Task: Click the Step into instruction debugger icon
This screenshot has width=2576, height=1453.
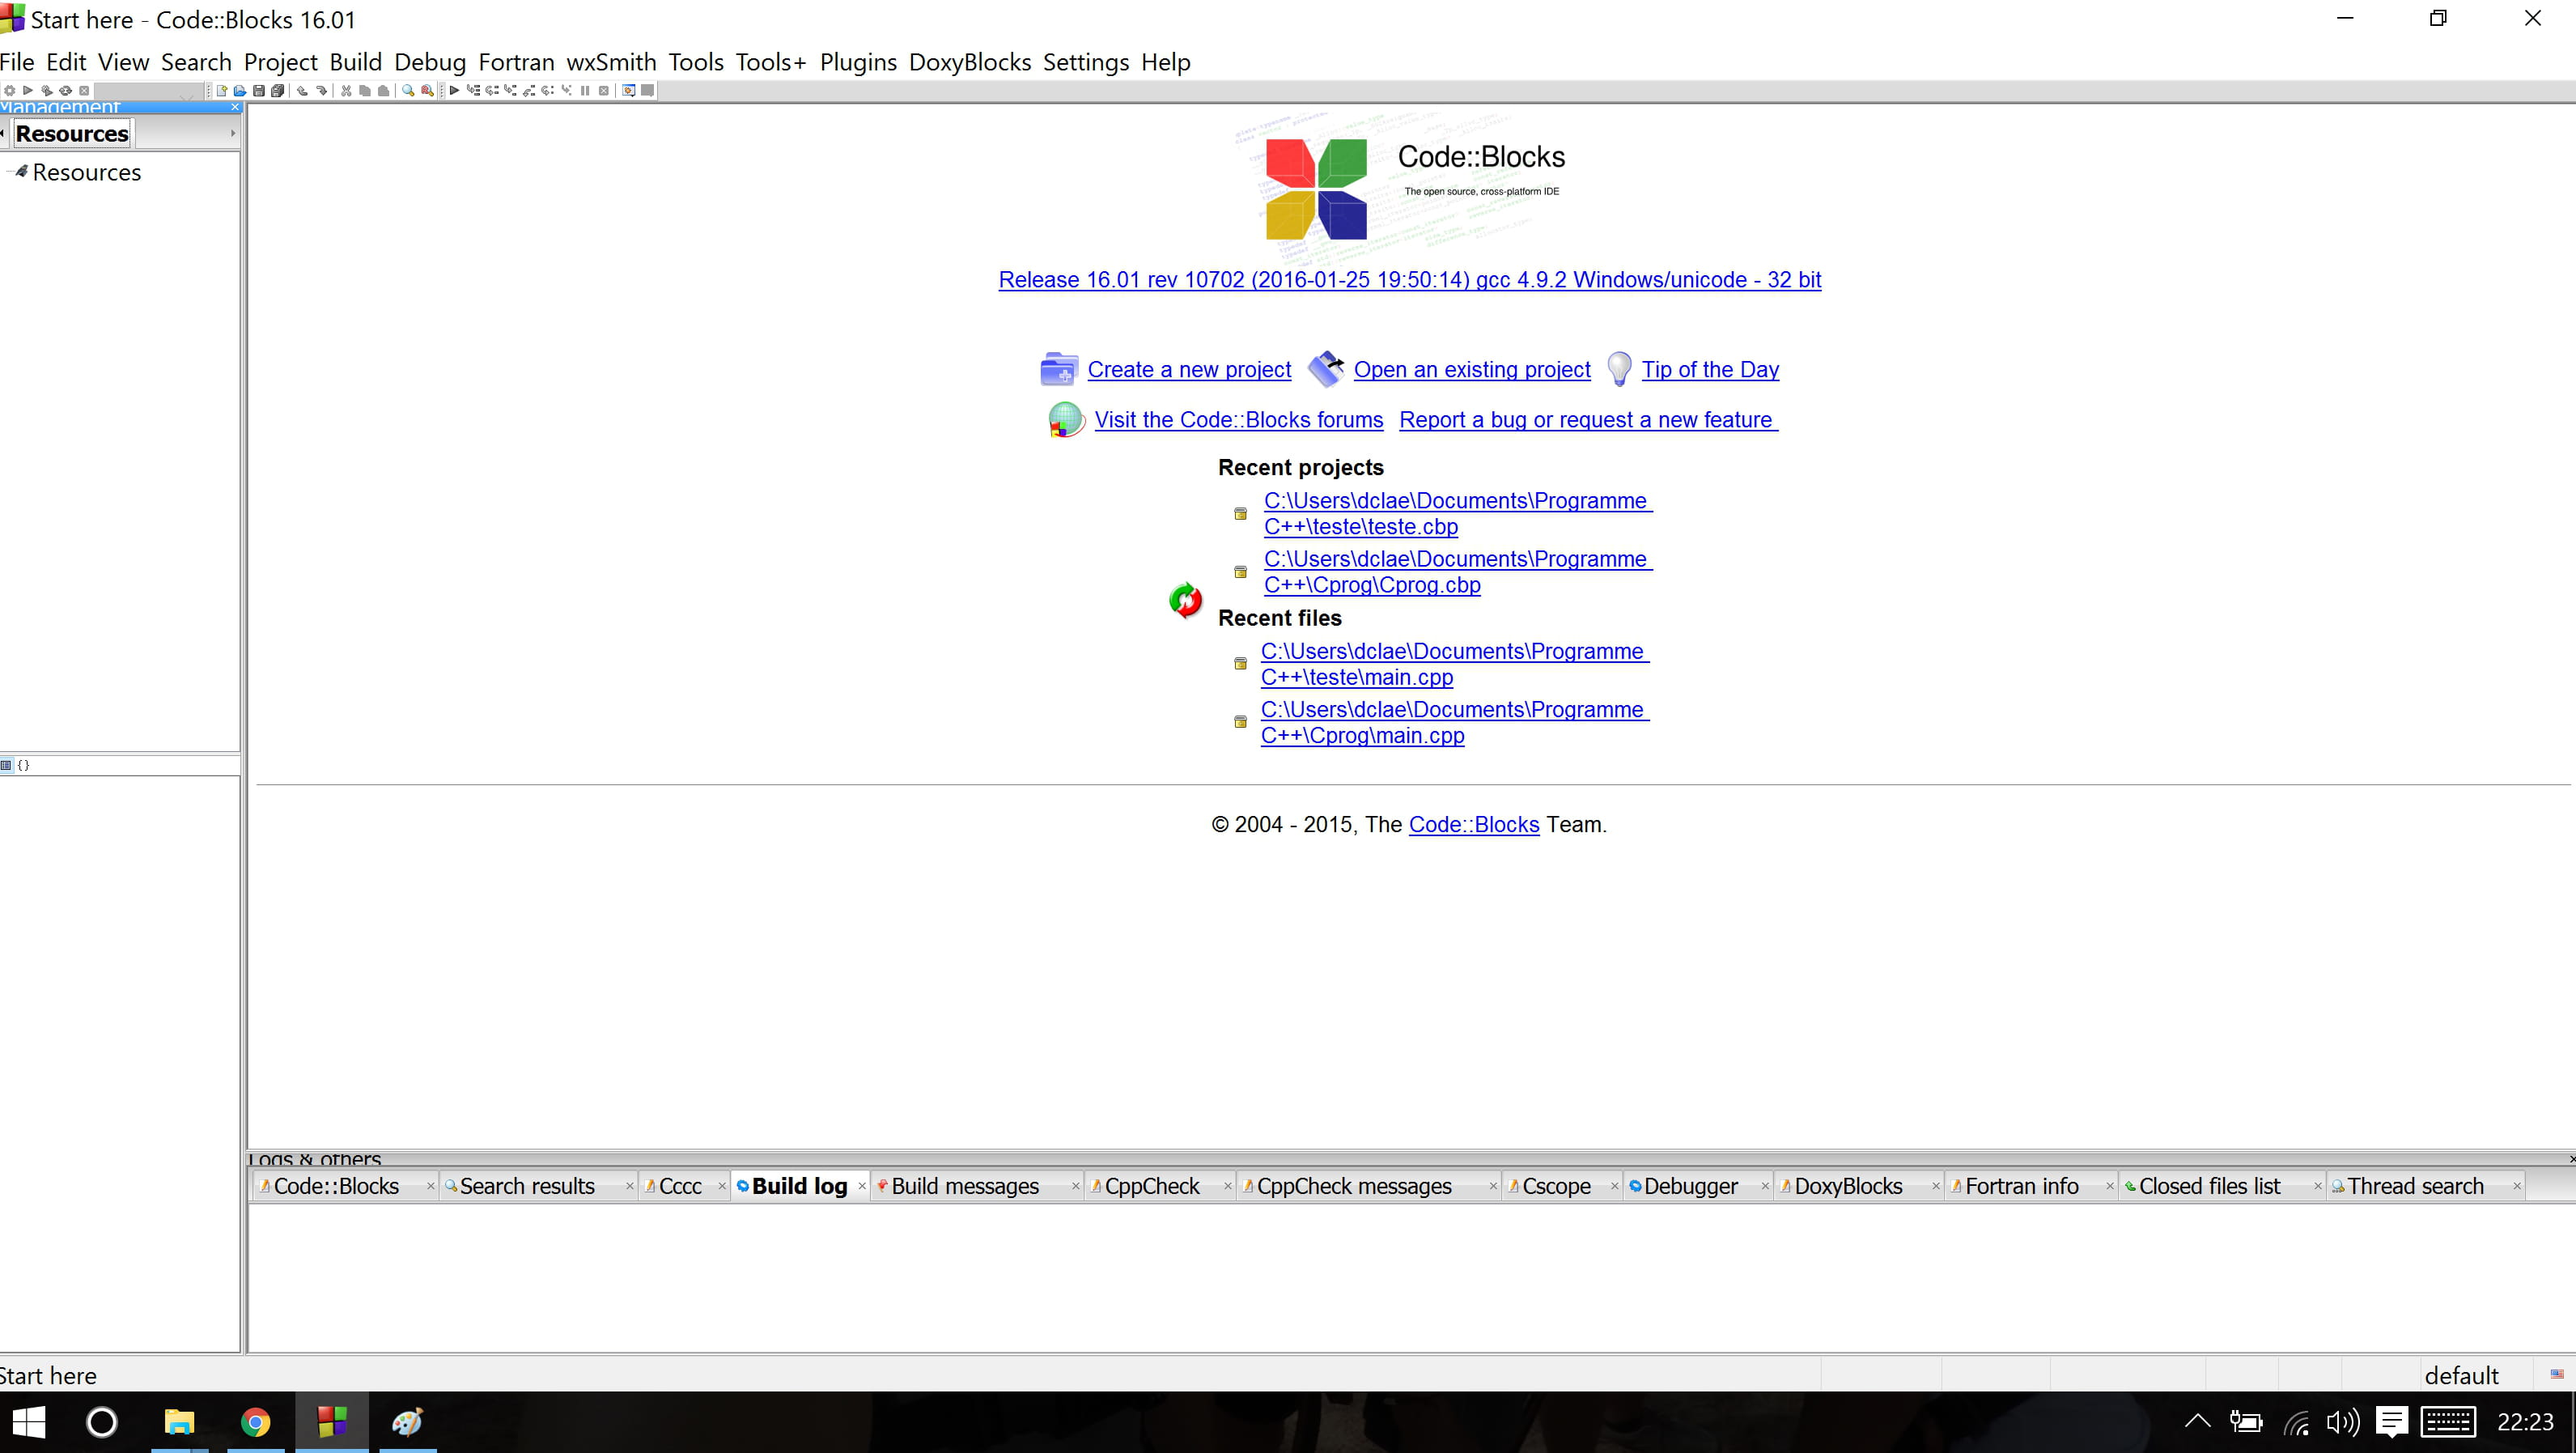Action: click(x=566, y=91)
